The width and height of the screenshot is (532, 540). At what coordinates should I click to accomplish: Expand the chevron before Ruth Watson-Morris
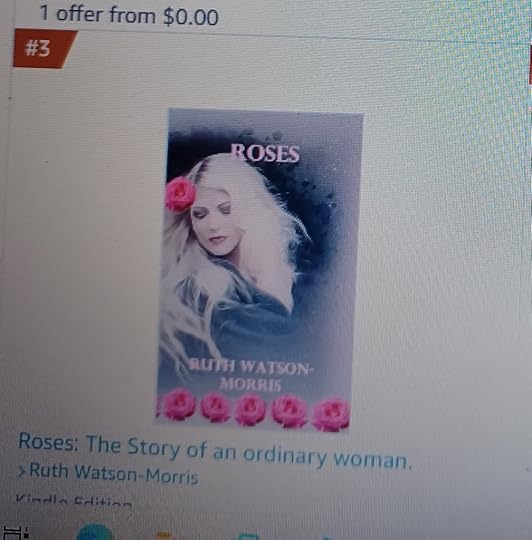pos(22,469)
